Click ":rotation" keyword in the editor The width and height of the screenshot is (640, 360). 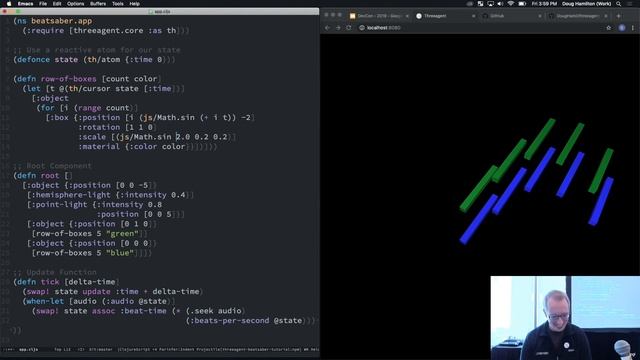99,127
